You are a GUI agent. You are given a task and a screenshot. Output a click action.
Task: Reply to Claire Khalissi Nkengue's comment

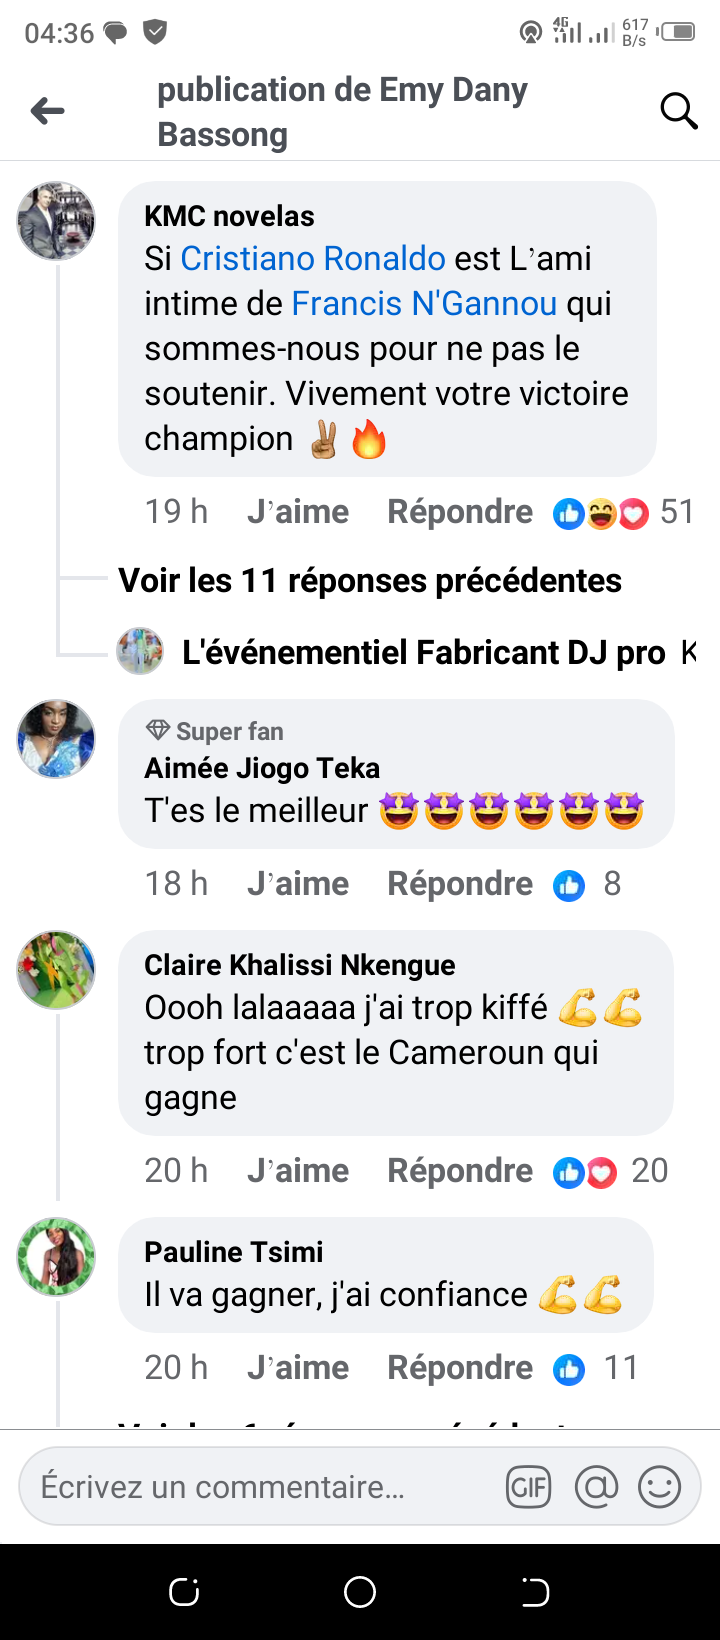[460, 1171]
